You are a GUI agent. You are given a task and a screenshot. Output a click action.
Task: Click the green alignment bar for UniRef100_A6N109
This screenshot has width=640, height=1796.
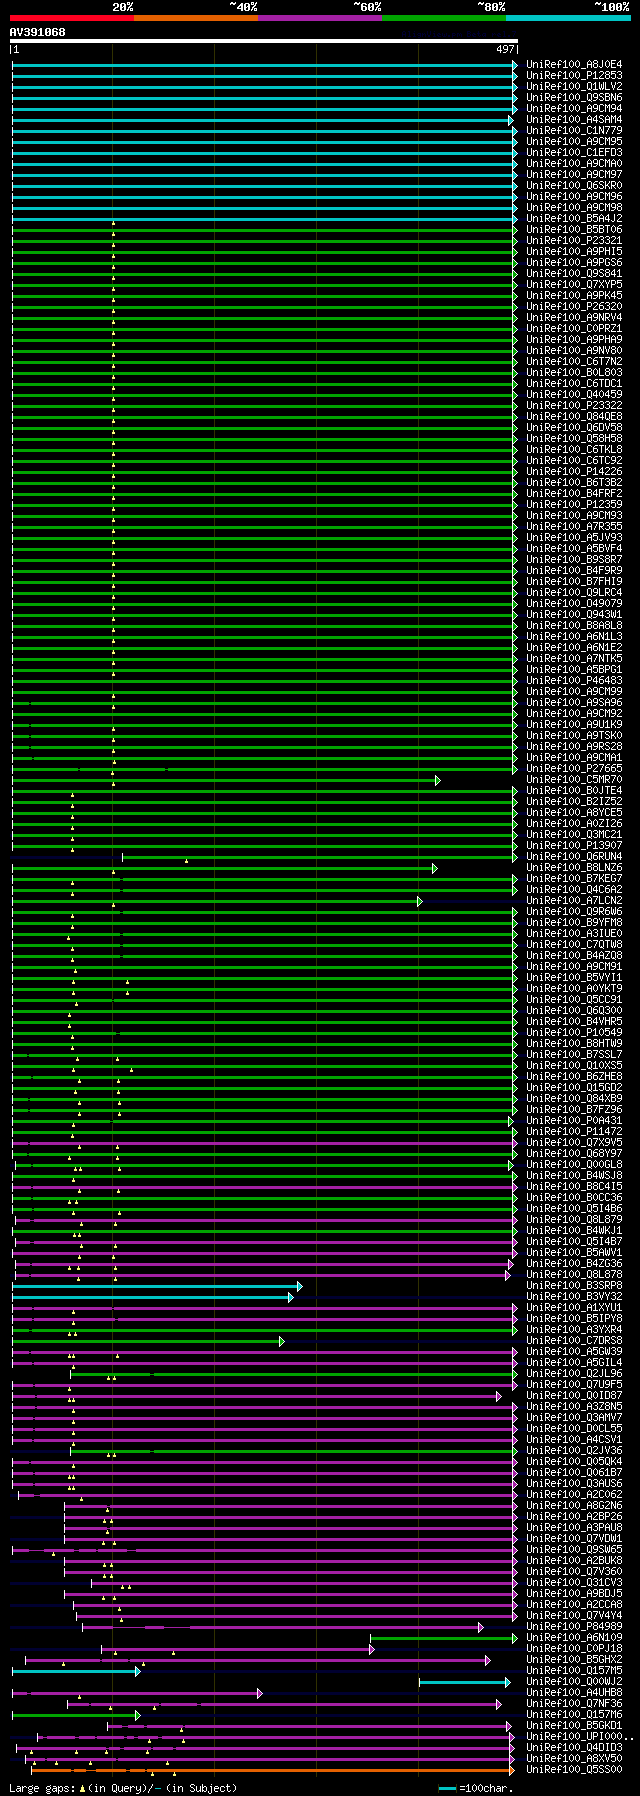[442, 1638]
